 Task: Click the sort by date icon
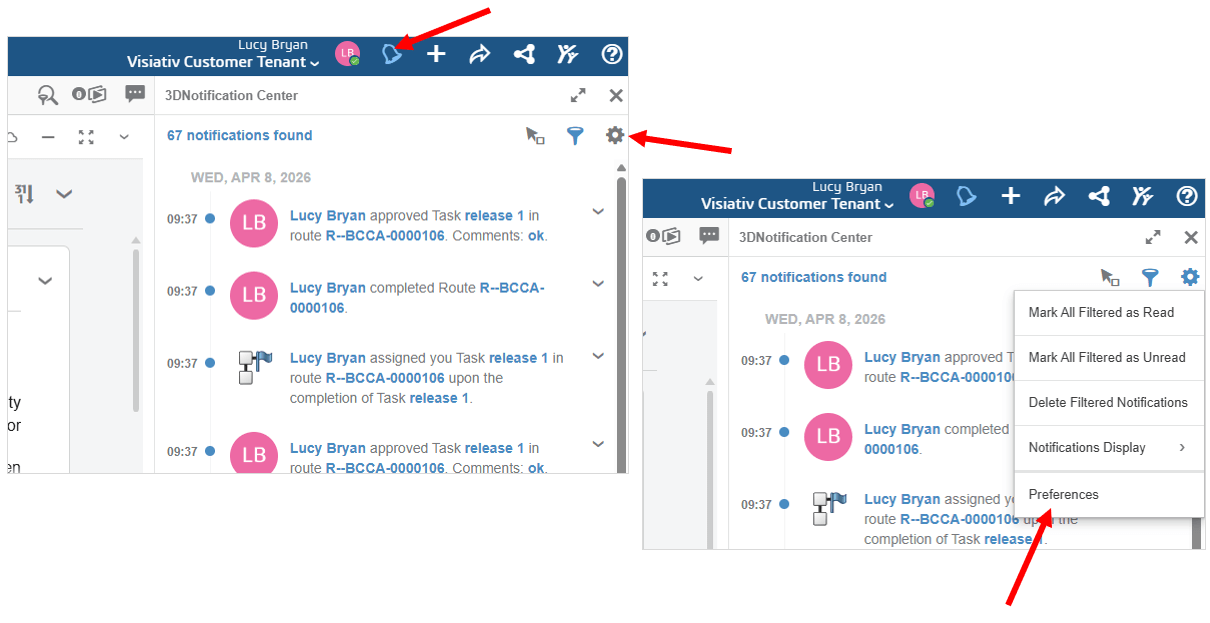coord(24,193)
